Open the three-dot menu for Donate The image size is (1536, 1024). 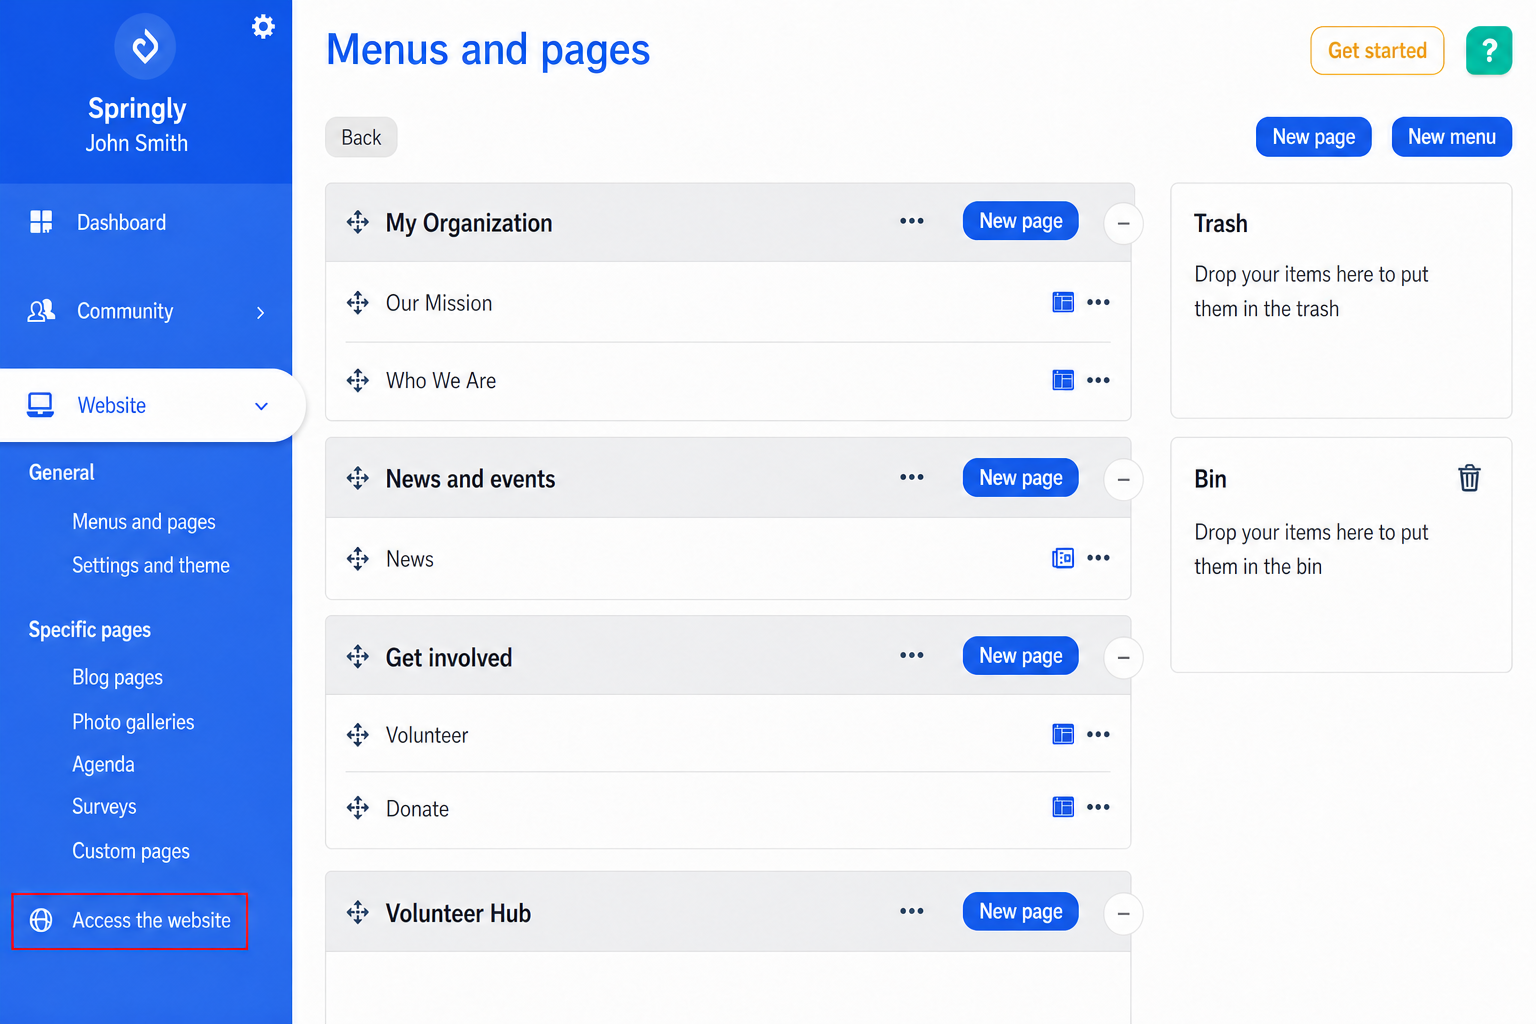coord(1098,807)
